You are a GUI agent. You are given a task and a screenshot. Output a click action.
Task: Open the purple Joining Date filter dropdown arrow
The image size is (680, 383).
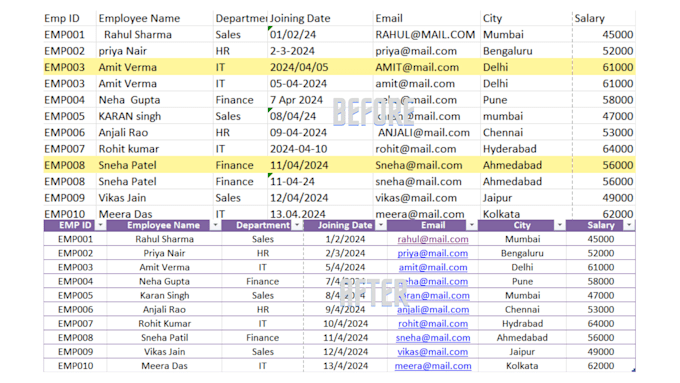coord(381,225)
